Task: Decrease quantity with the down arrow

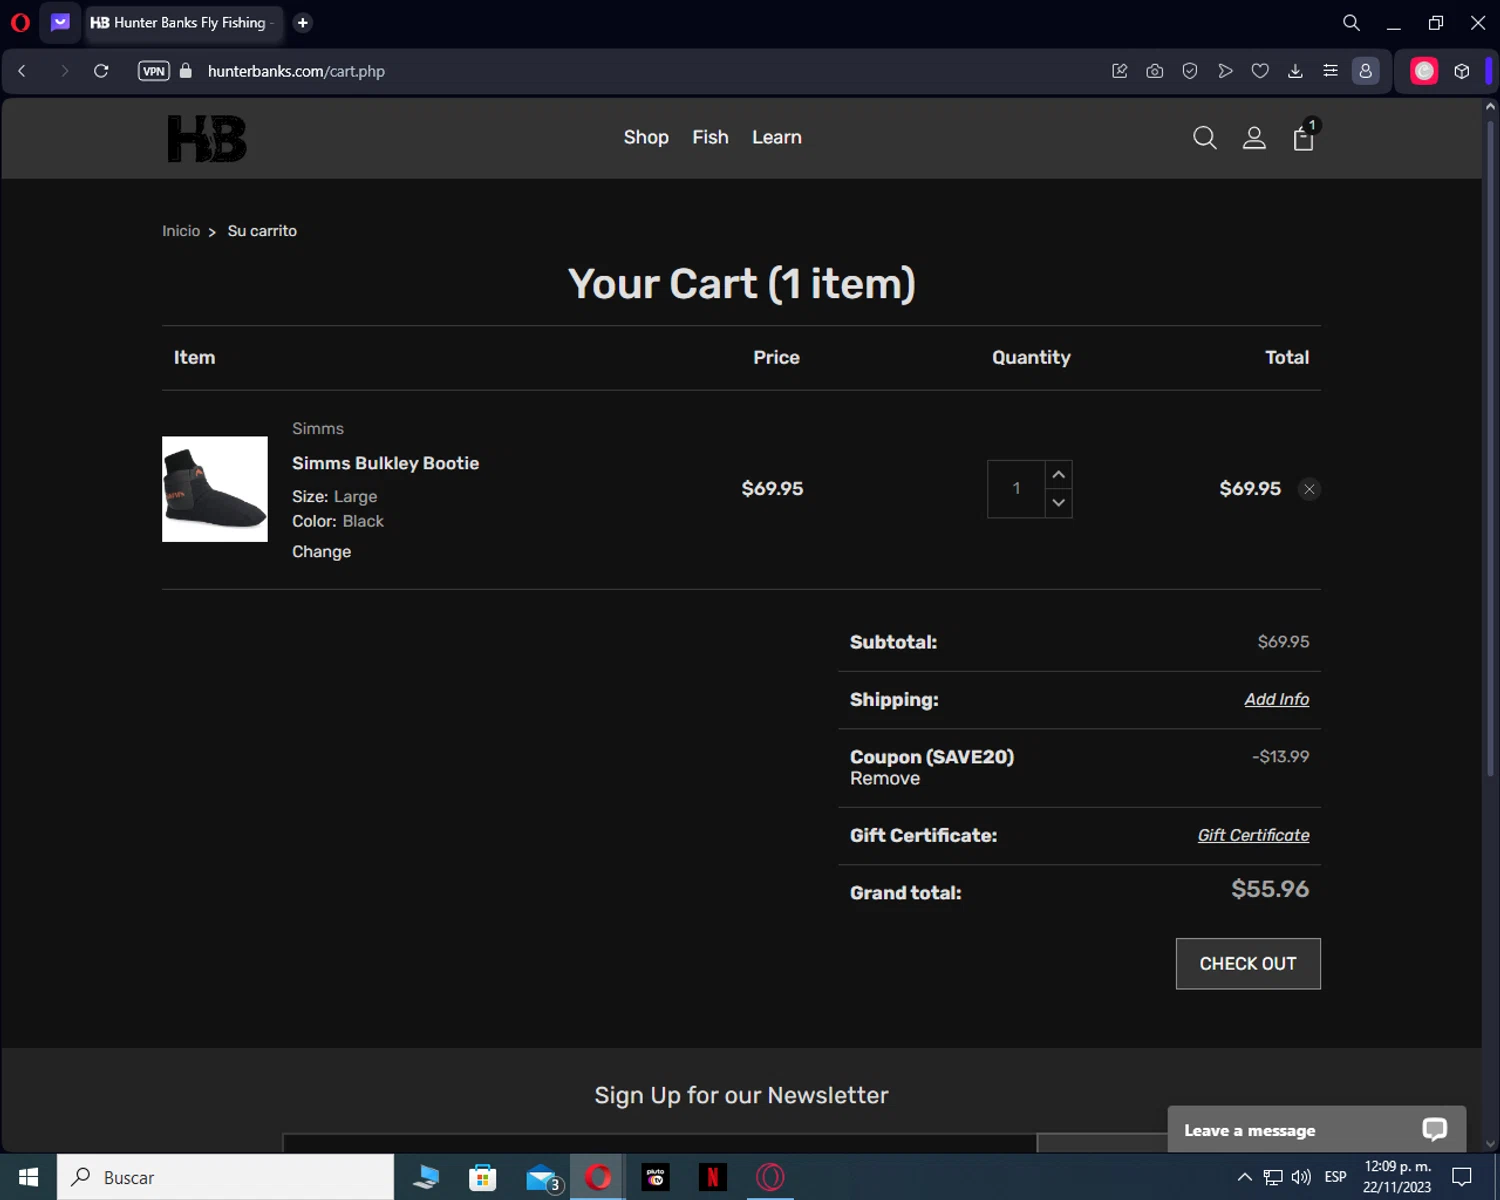Action: [x=1059, y=503]
